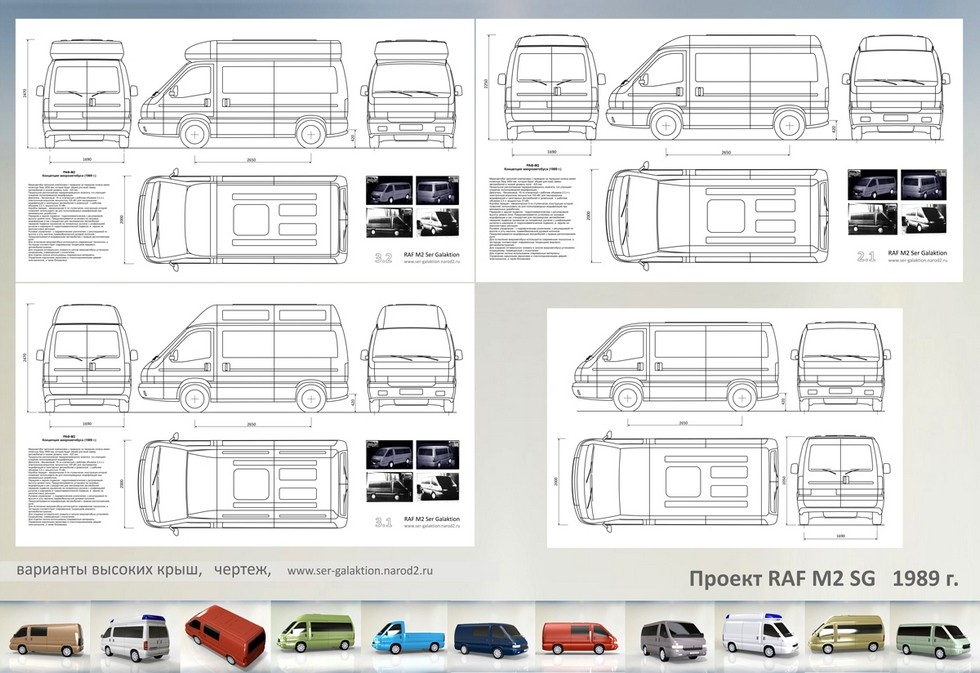Click the sheet number 3.1 label
The height and width of the screenshot is (673, 980).
tap(382, 521)
